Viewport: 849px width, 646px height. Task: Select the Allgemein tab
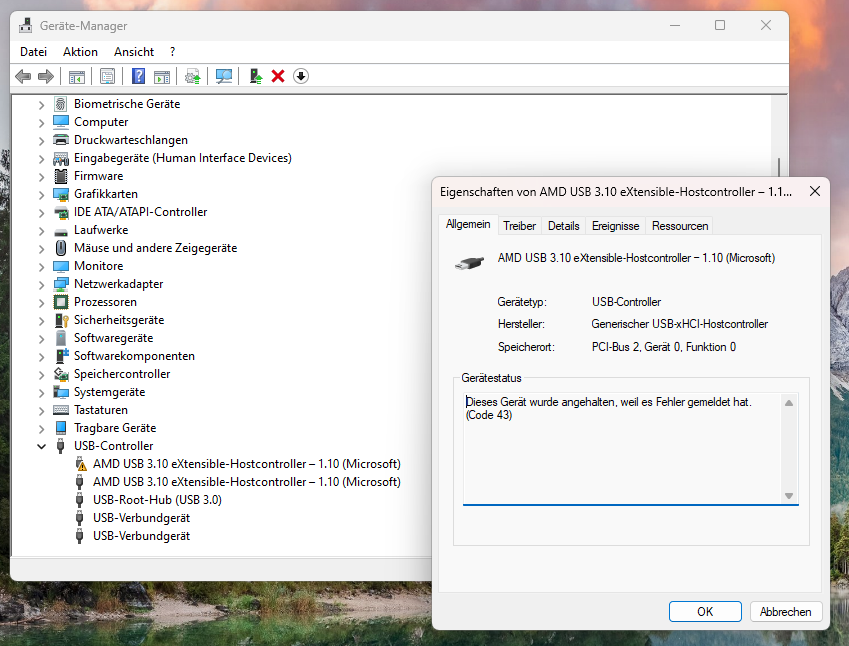(468, 224)
